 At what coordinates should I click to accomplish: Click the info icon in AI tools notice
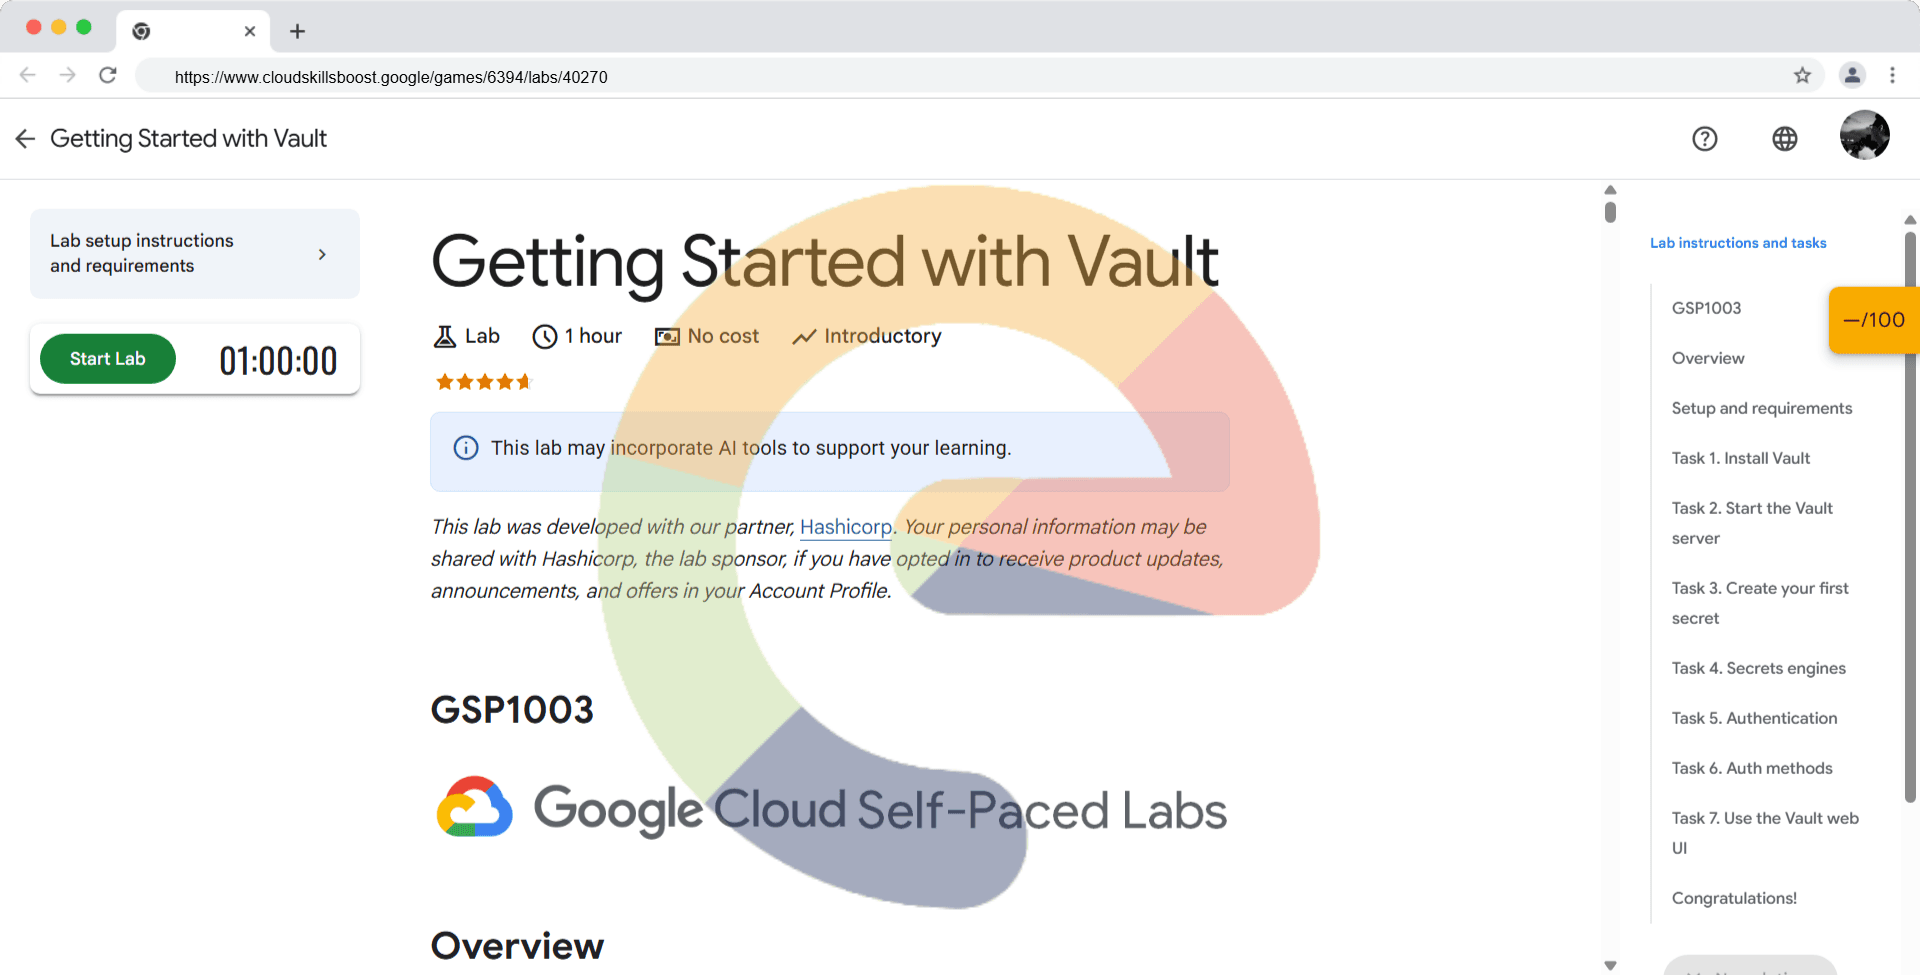pos(466,448)
